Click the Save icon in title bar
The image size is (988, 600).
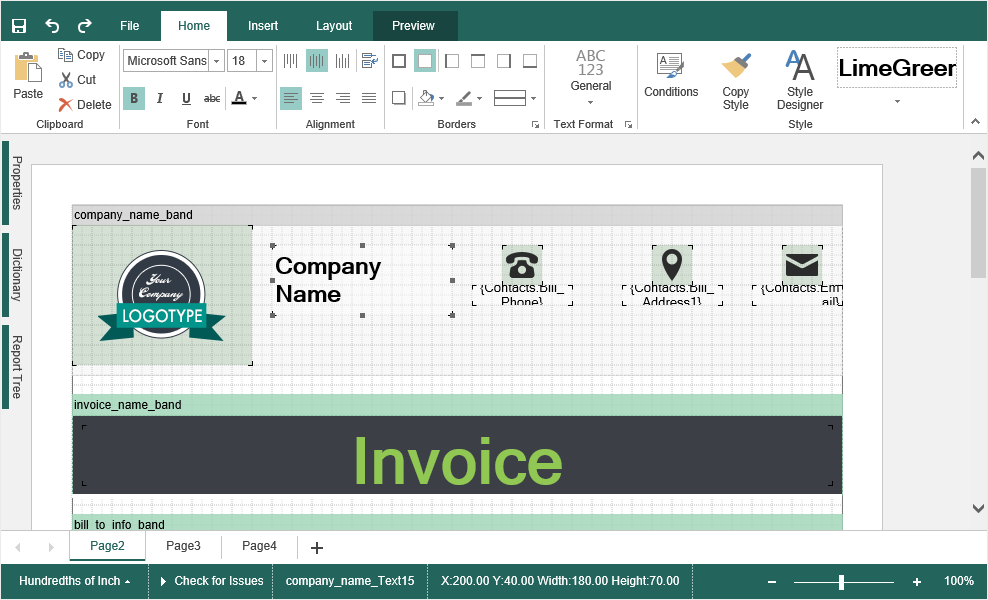(x=19, y=26)
